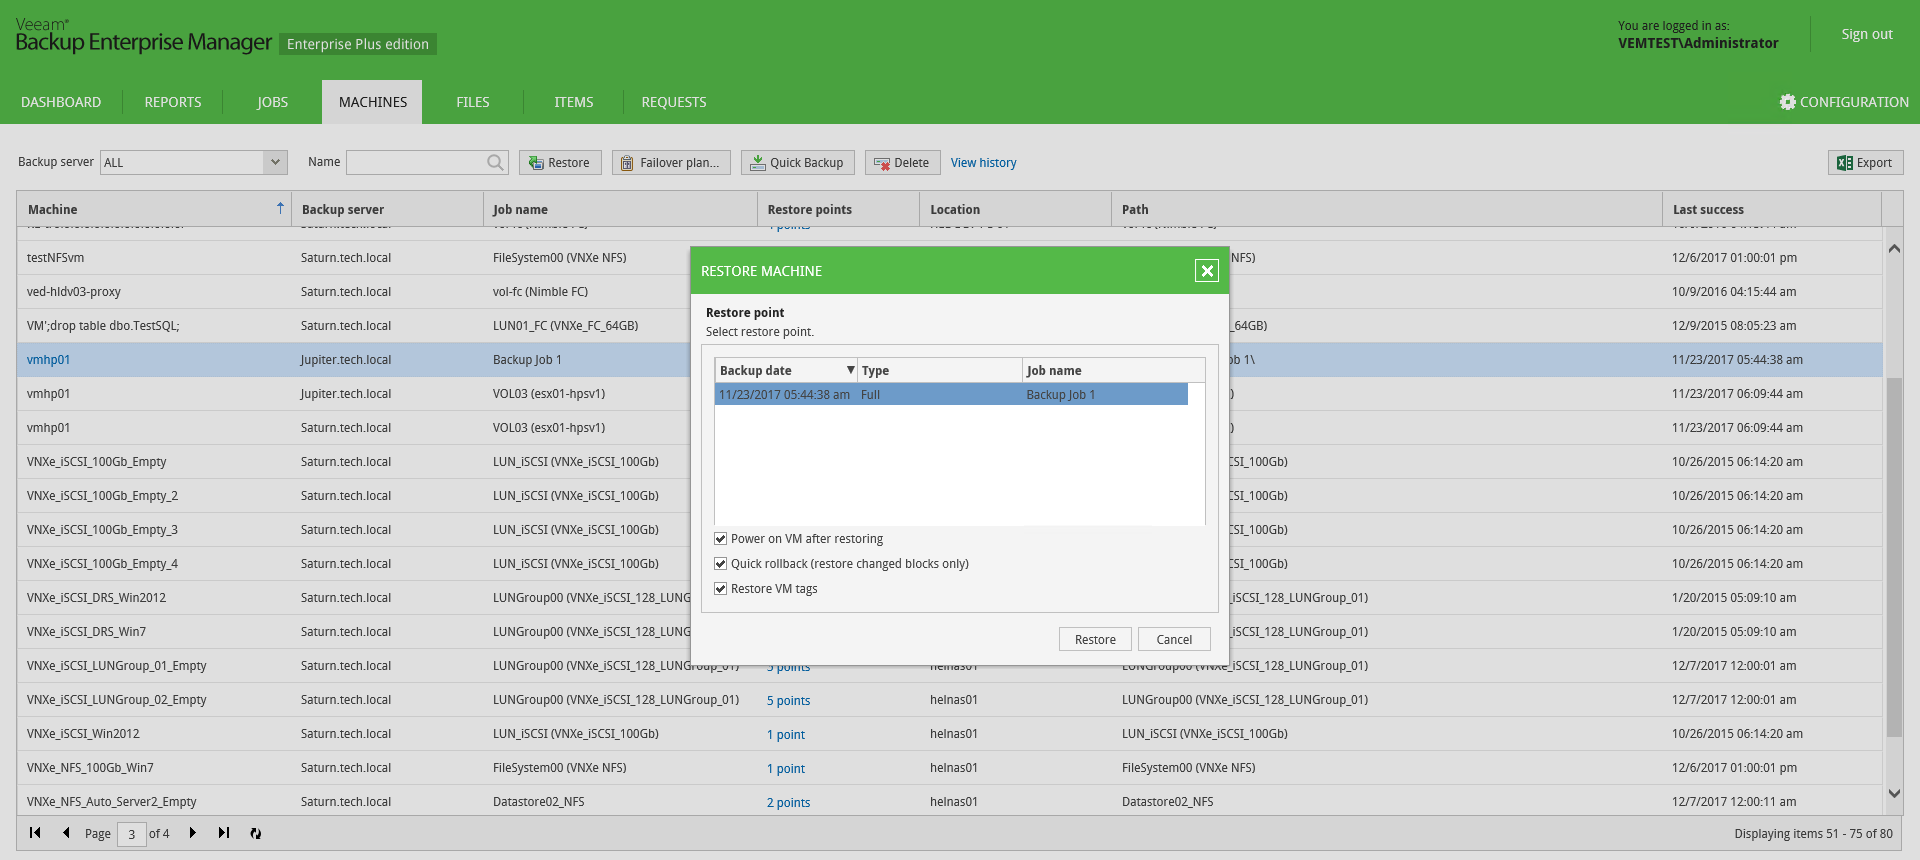1920x860 pixels.
Task: Go to the last page
Action: click(x=223, y=833)
